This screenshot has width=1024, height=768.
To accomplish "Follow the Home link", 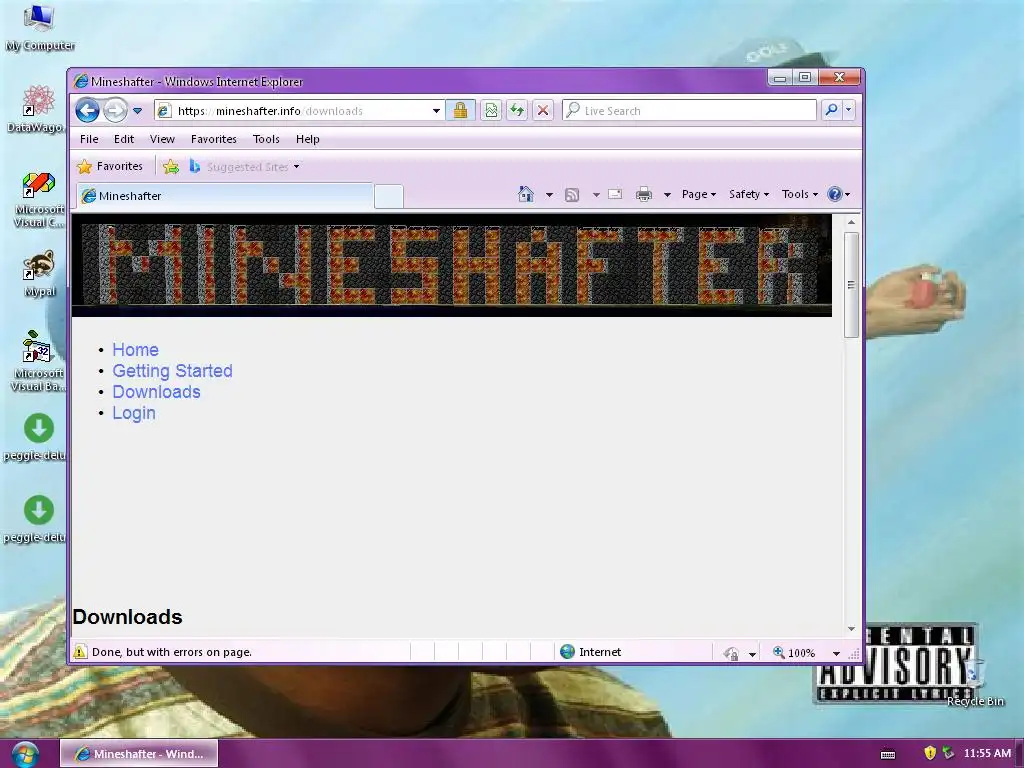I will (x=136, y=350).
